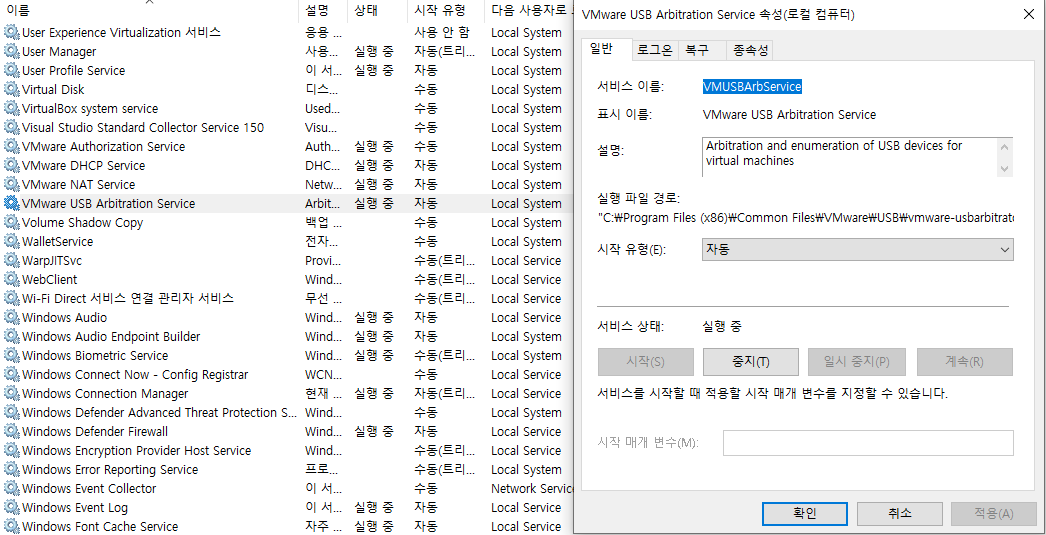
Task: Close the VMware USB Arbitration properties dialog
Action: tap(1028, 15)
